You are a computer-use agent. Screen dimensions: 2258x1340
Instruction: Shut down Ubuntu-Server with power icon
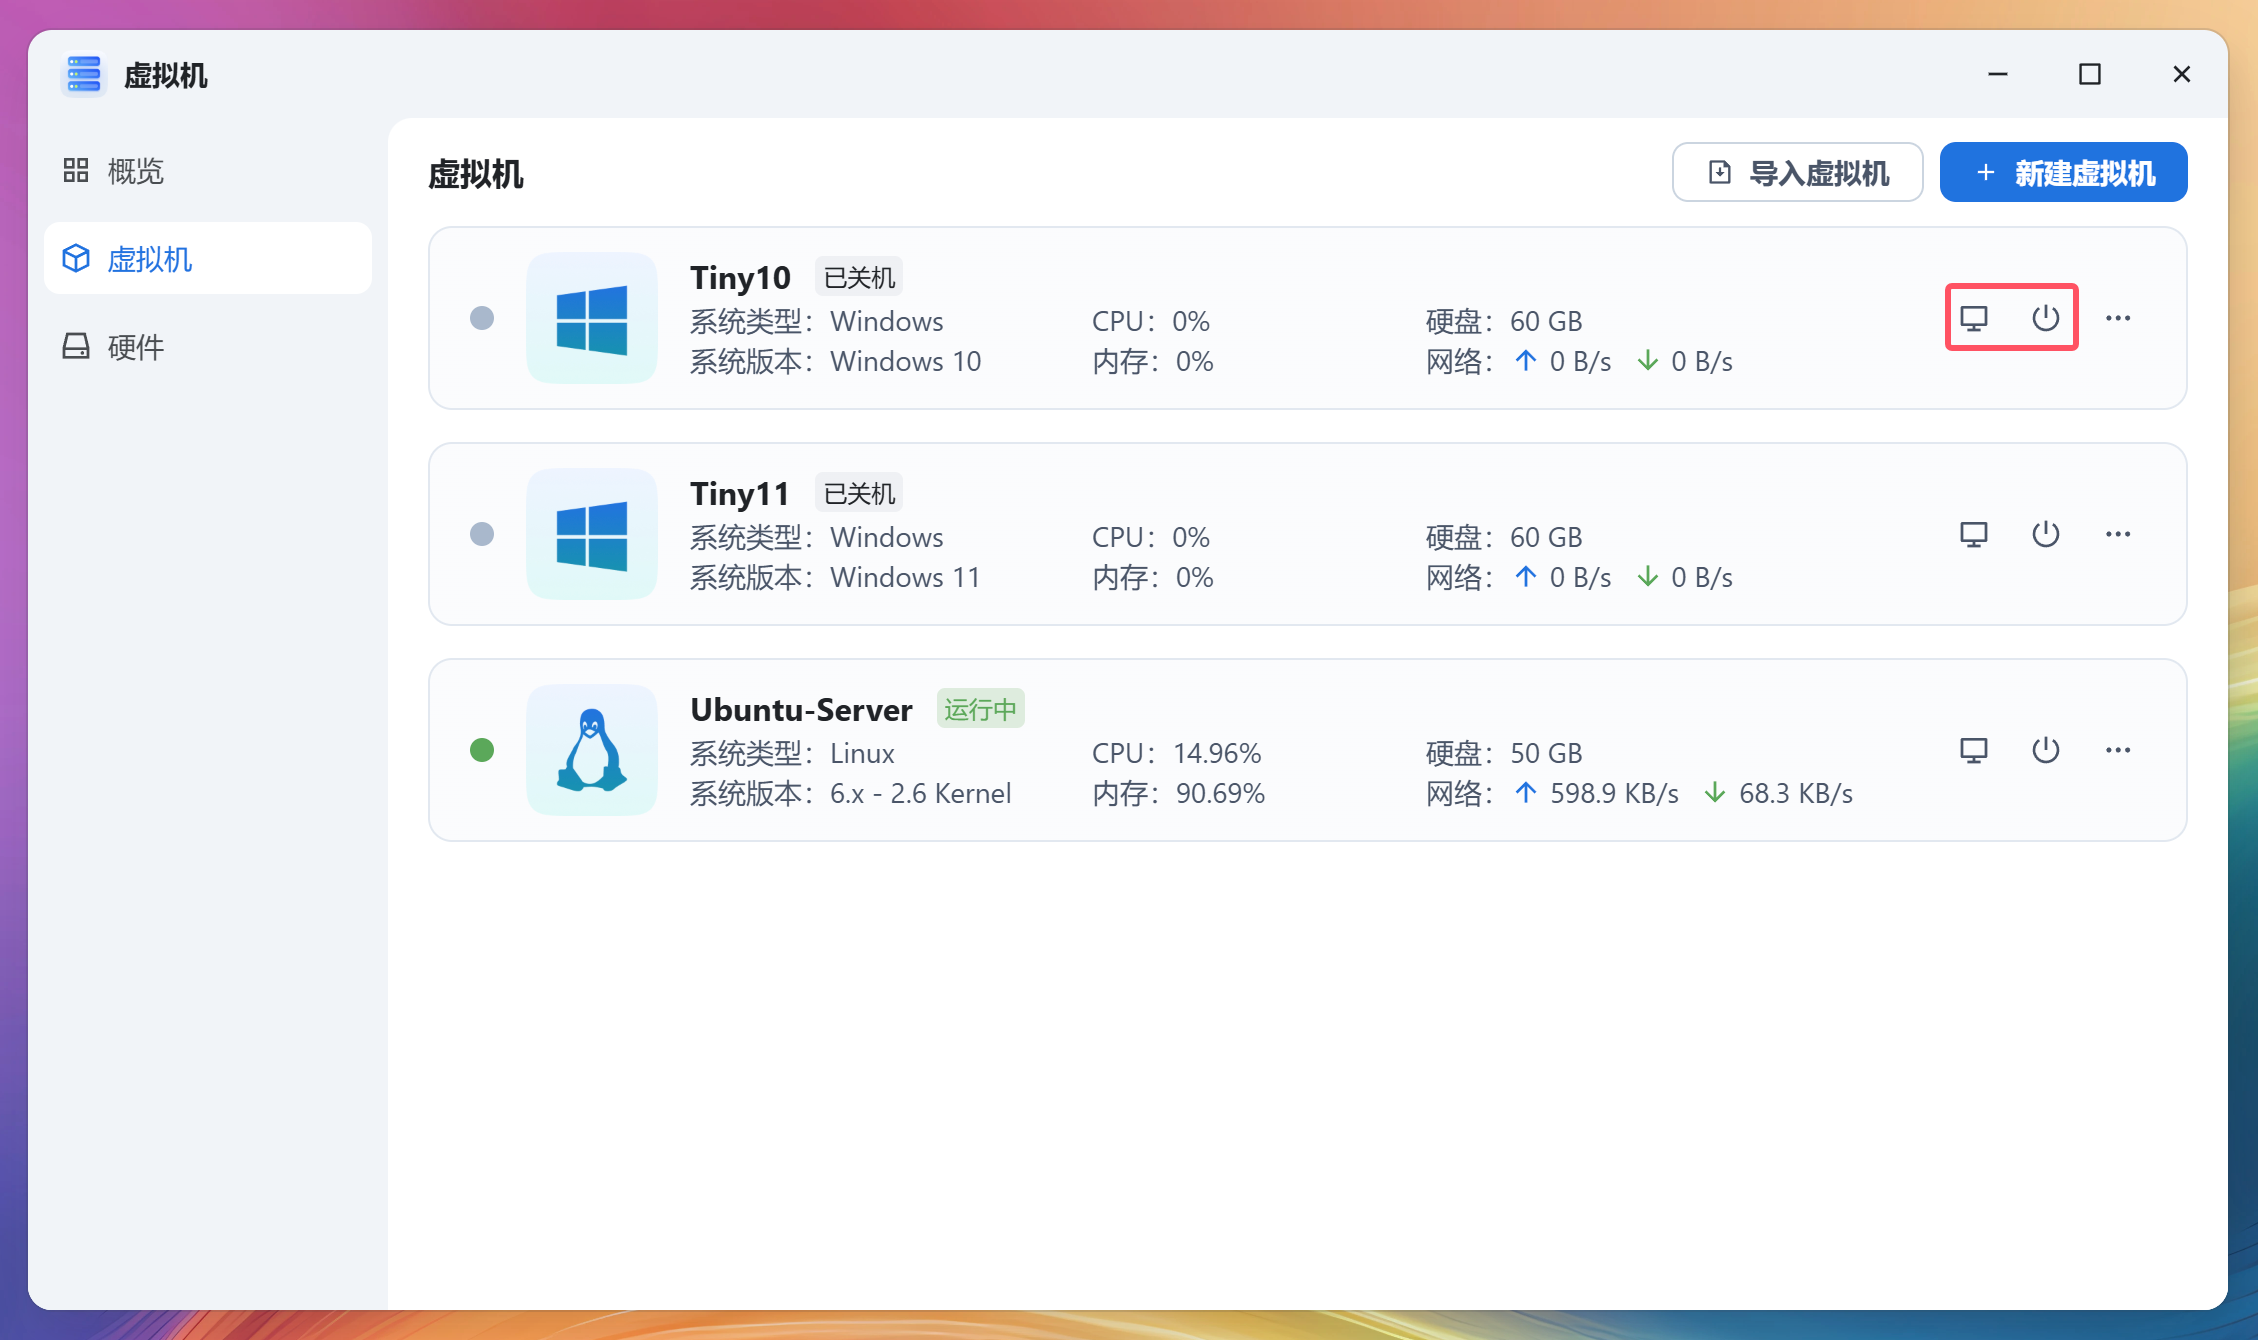(2045, 750)
